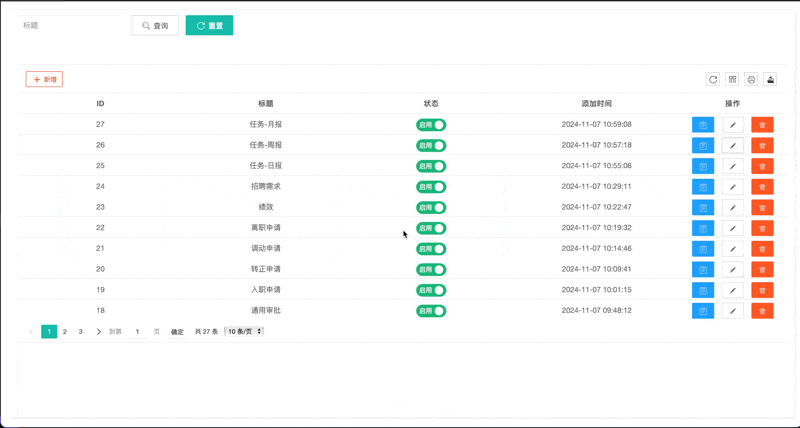Delete the 通用审批 row
800x428 pixels.
[x=762, y=311]
